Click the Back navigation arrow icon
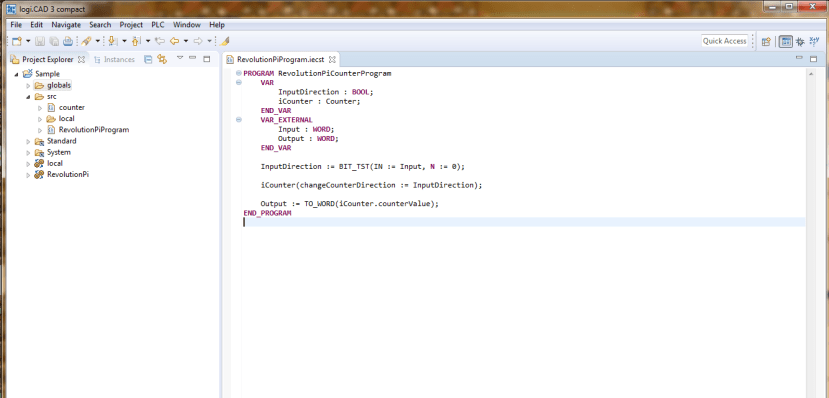The image size is (829, 398). [x=174, y=41]
